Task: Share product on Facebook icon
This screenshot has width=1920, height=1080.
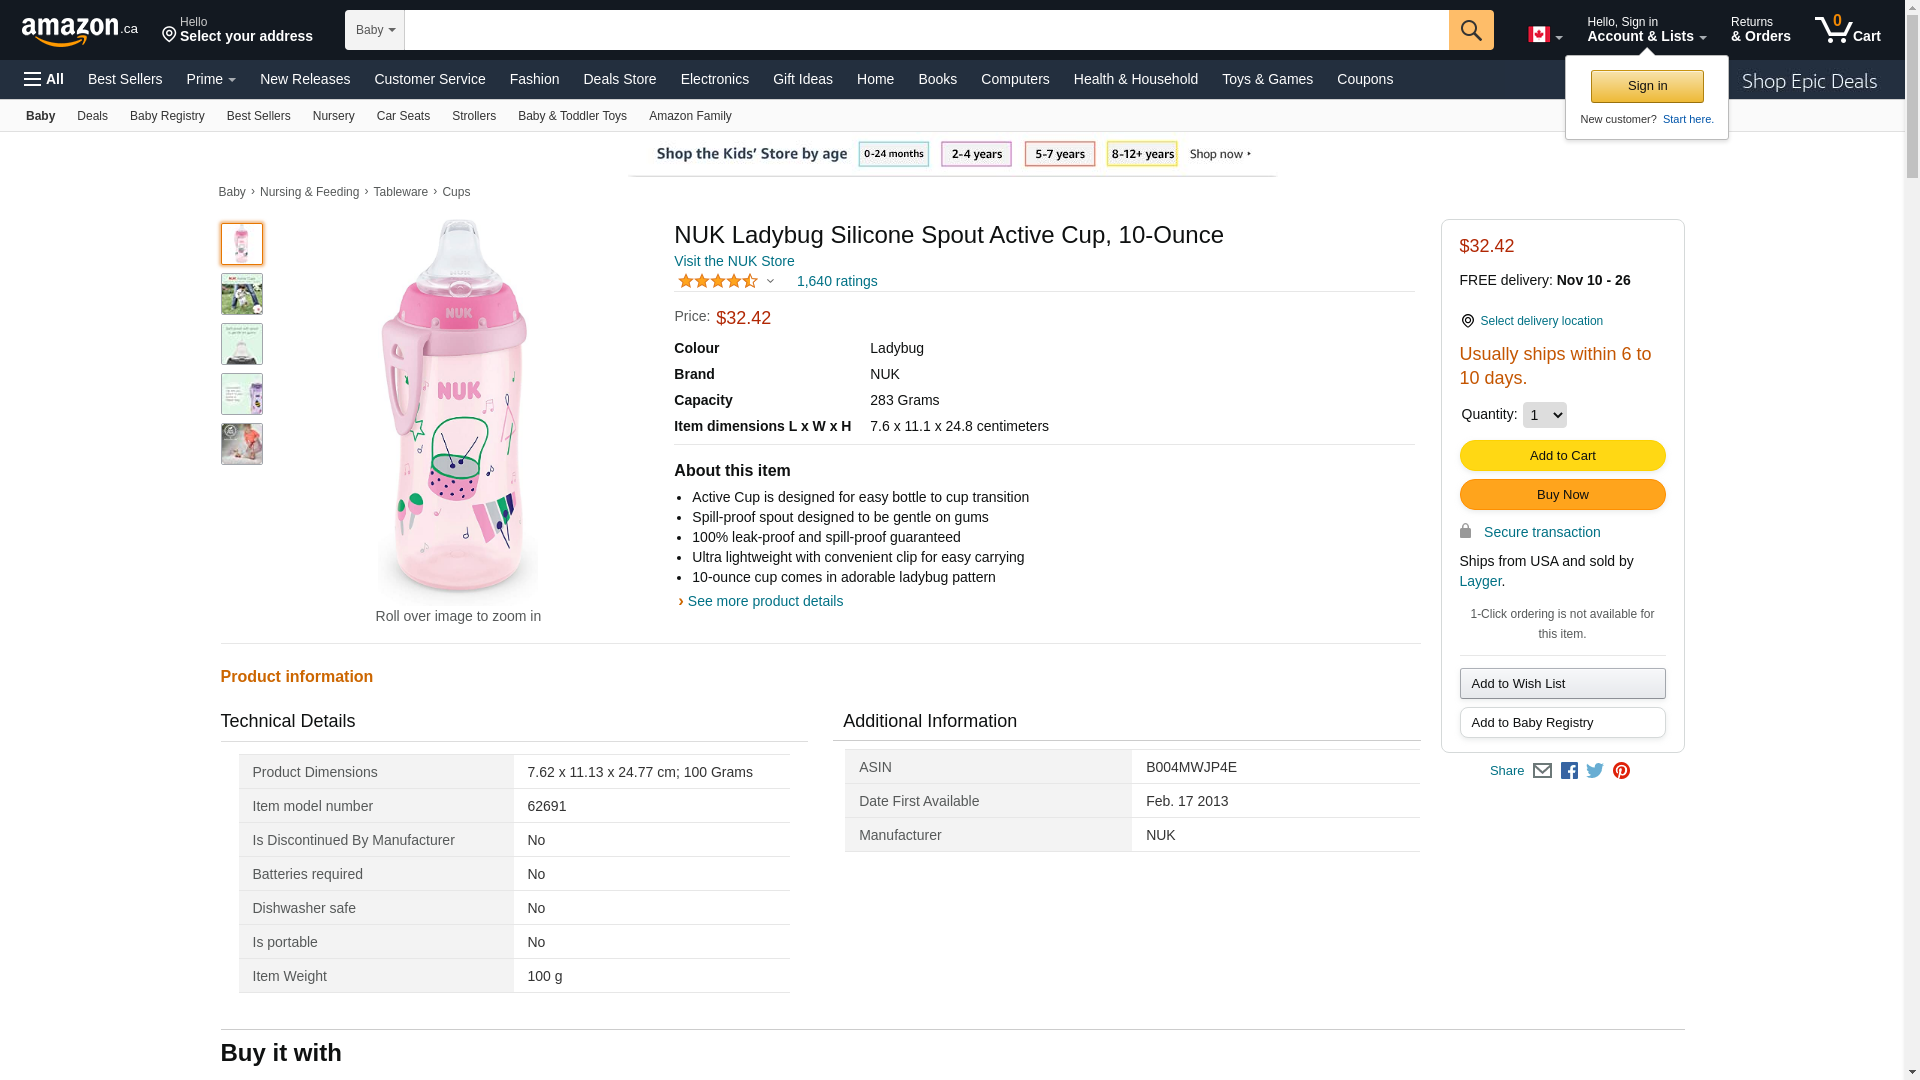Action: point(1569,771)
